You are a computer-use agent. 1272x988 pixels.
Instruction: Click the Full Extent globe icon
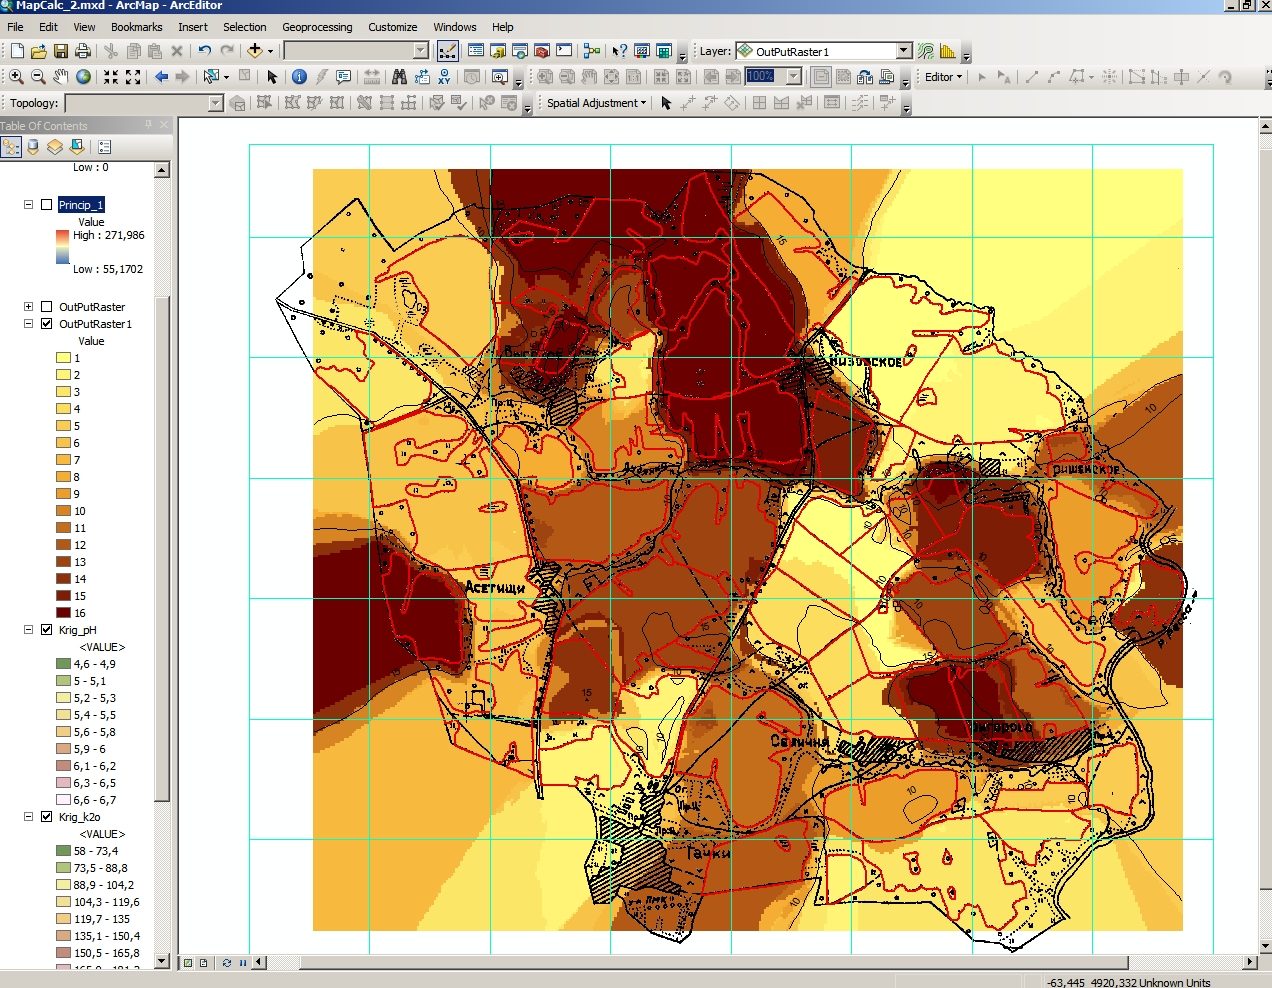[x=84, y=76]
